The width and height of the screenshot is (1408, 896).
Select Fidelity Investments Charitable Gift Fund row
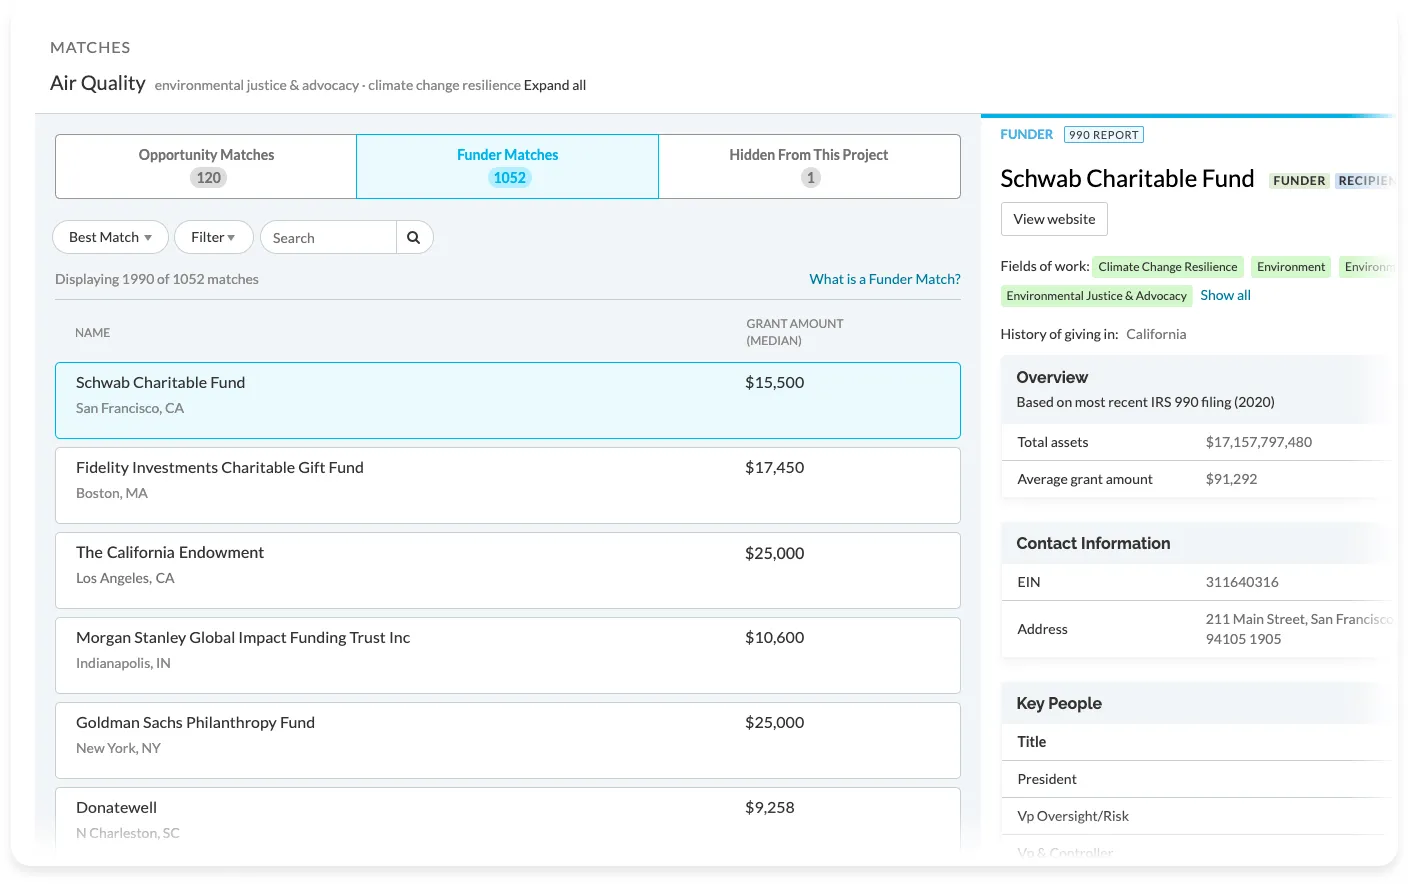[508, 485]
